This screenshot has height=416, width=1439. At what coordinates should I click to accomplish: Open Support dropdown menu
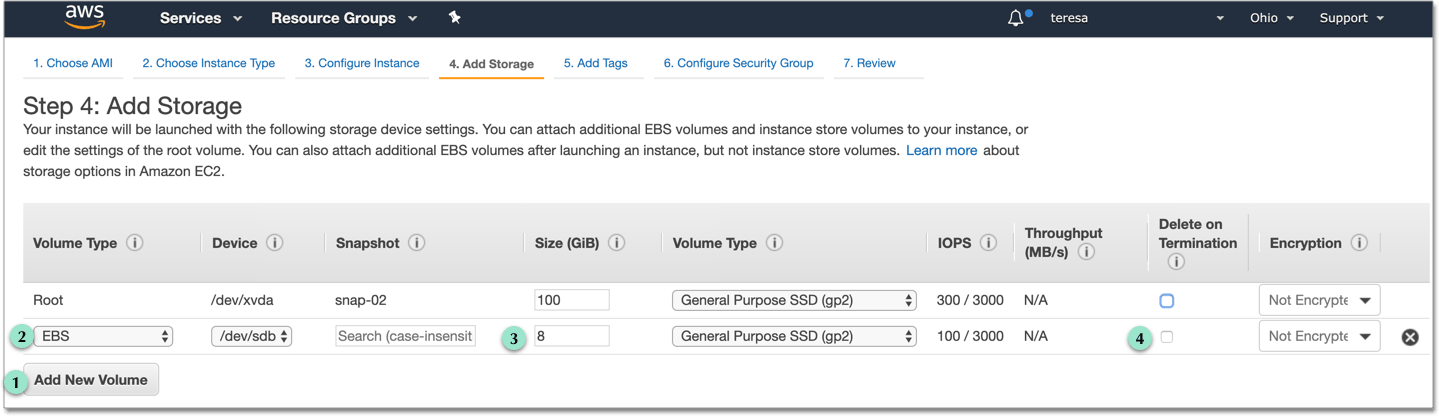click(x=1352, y=18)
